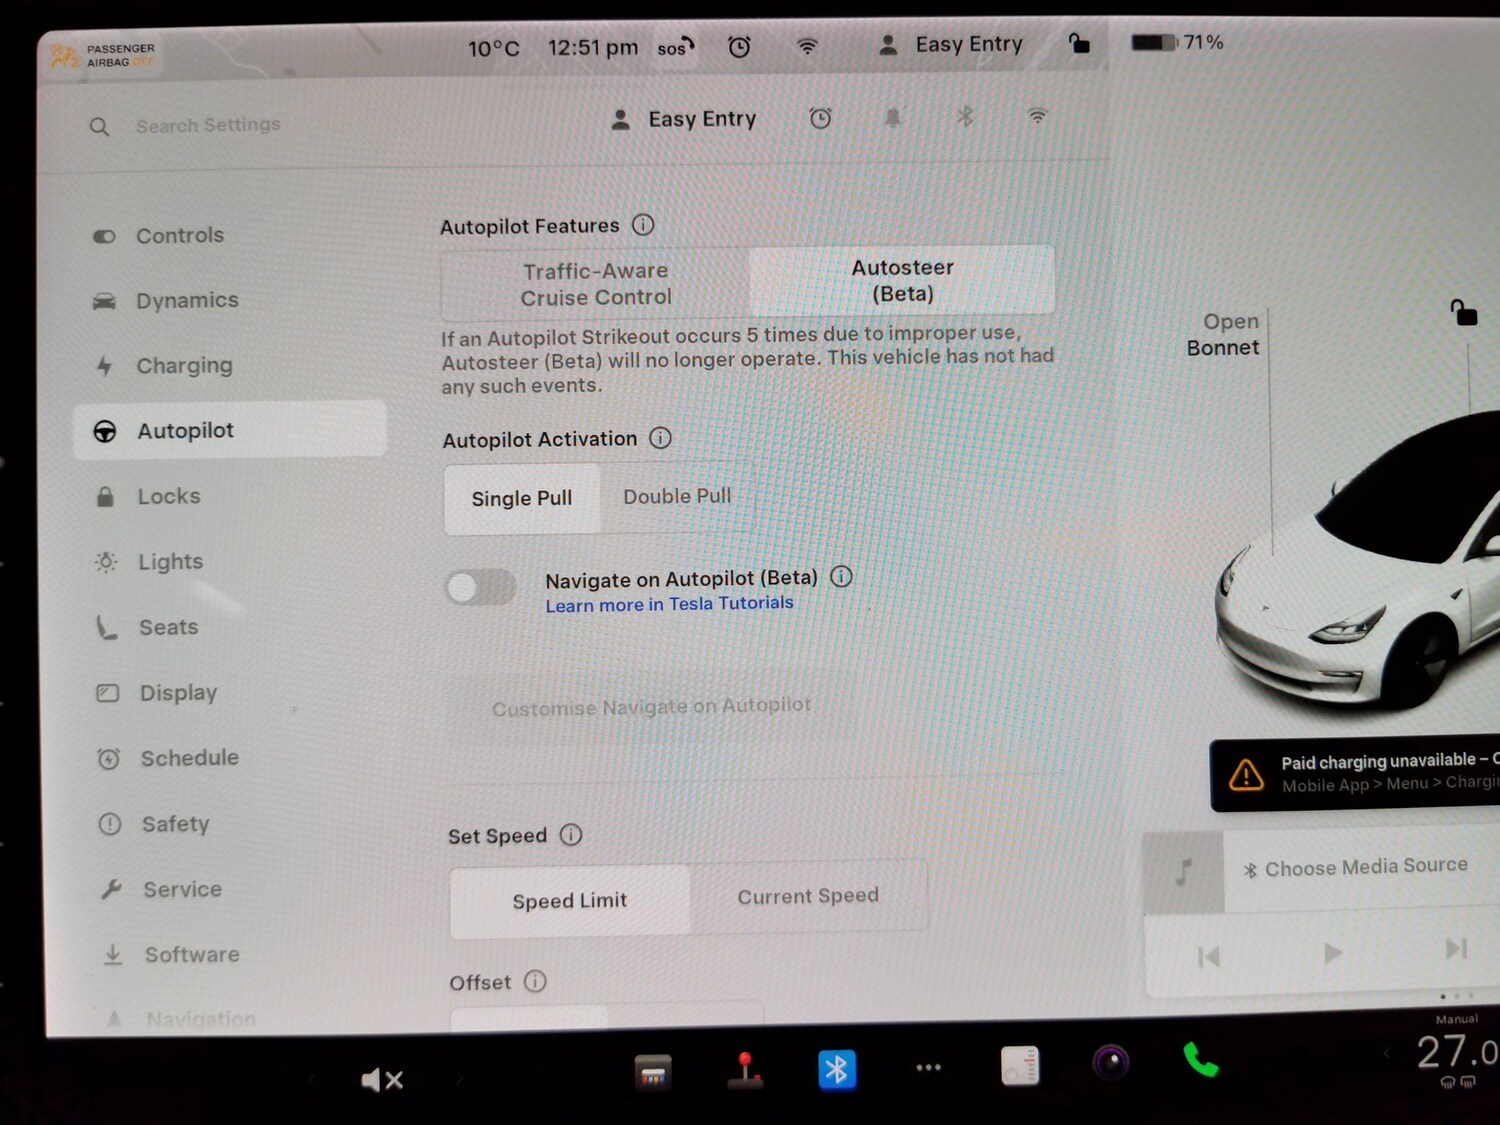The image size is (1500, 1125).
Task: Open the Offset info tooltip
Action: [x=535, y=981]
